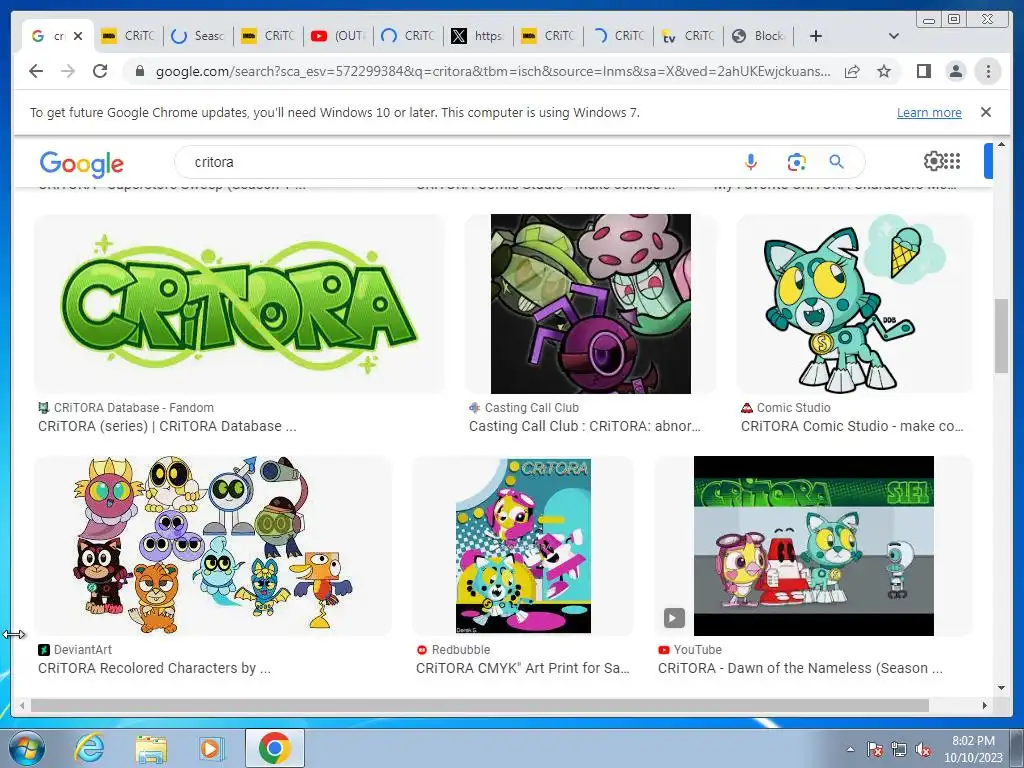Search by voice microphone icon

tap(751, 162)
